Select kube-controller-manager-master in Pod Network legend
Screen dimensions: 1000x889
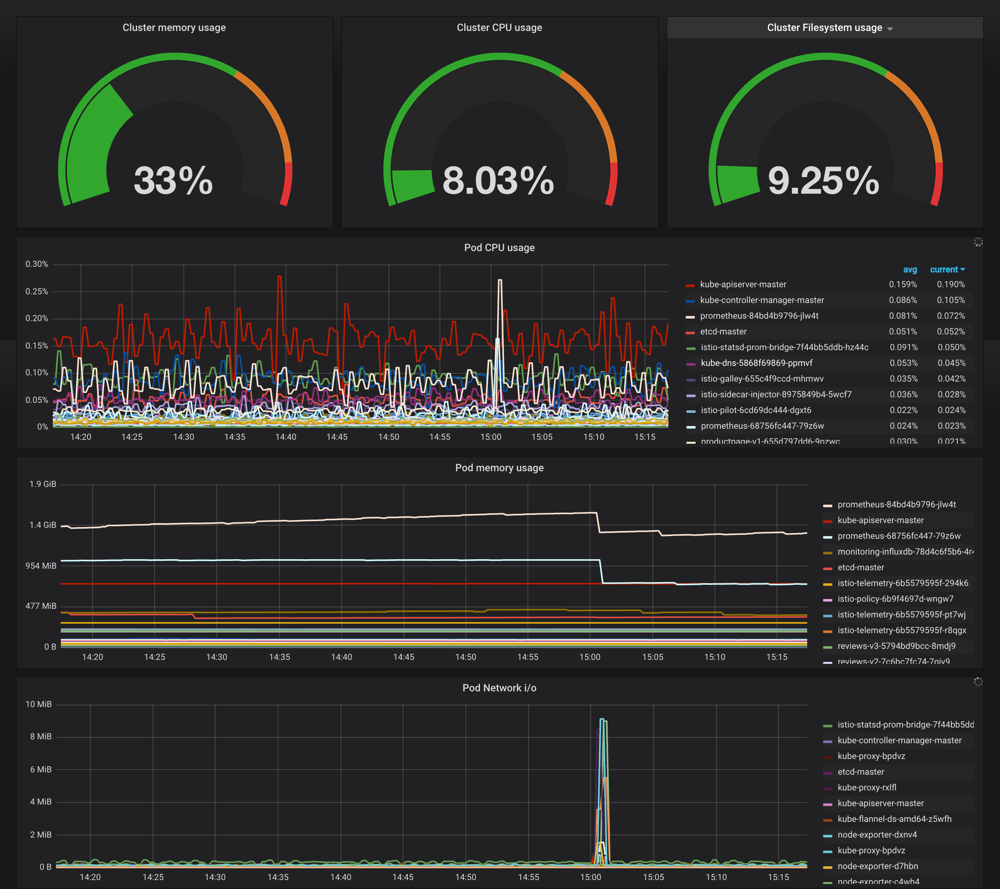[899, 740]
